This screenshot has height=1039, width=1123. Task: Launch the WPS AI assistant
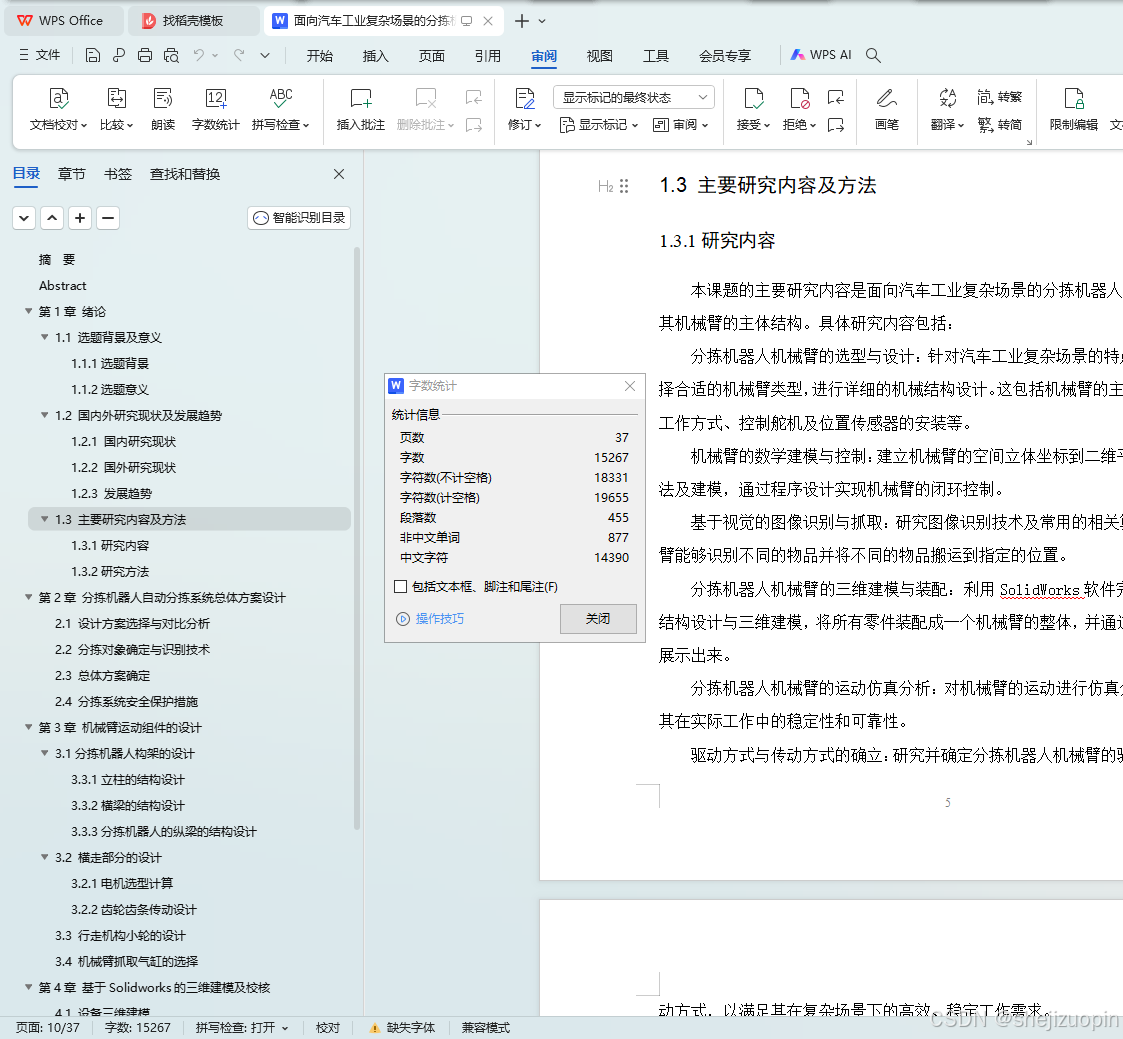tap(821, 55)
